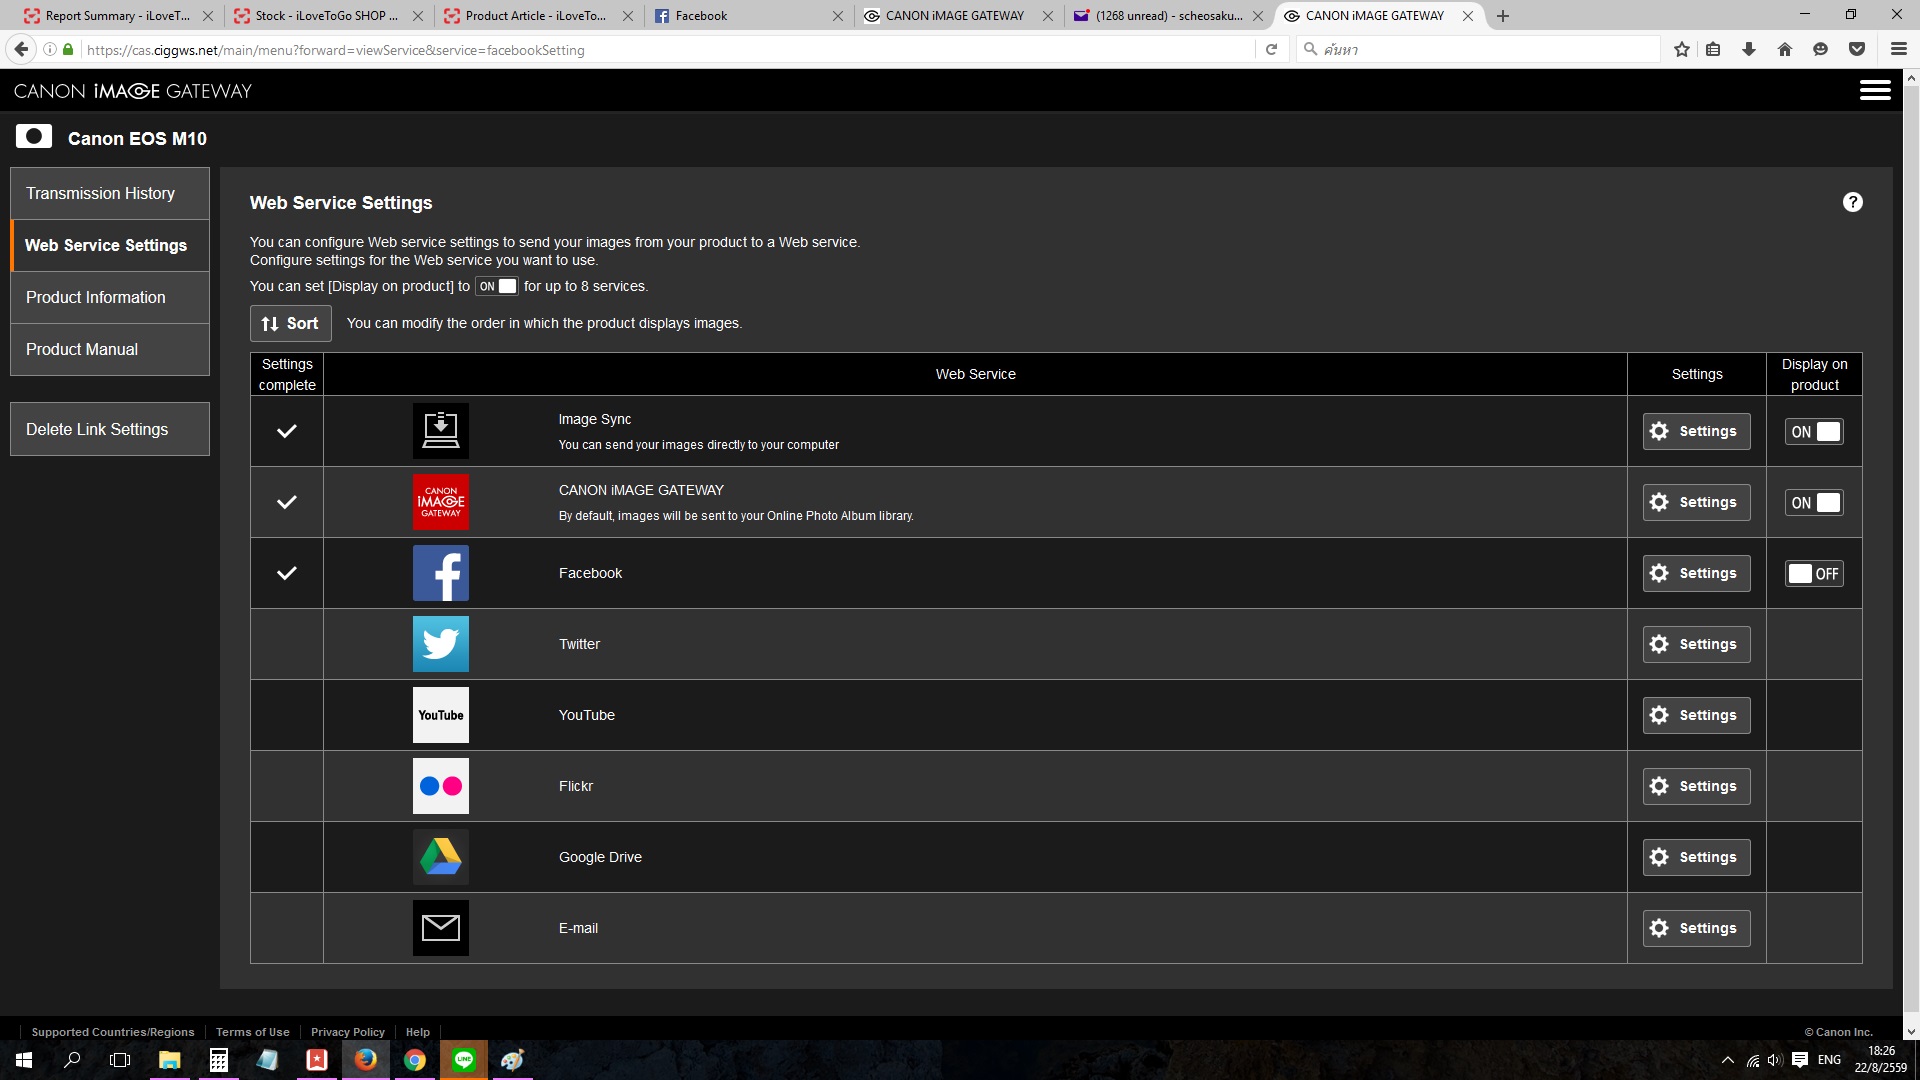Open Windows Start menu
Image resolution: width=1920 pixels, height=1080 pixels.
pos(24,1060)
